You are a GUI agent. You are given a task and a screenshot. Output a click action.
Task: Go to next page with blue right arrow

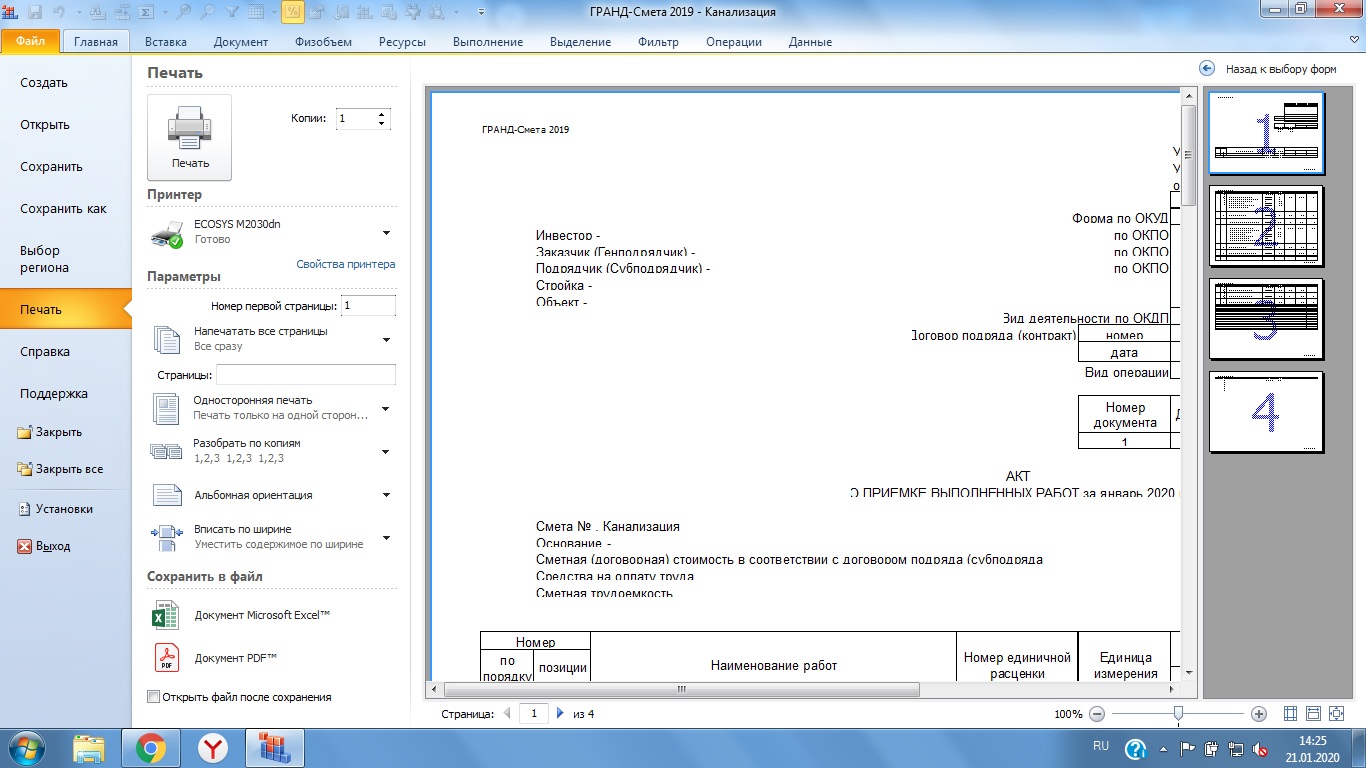click(x=560, y=714)
